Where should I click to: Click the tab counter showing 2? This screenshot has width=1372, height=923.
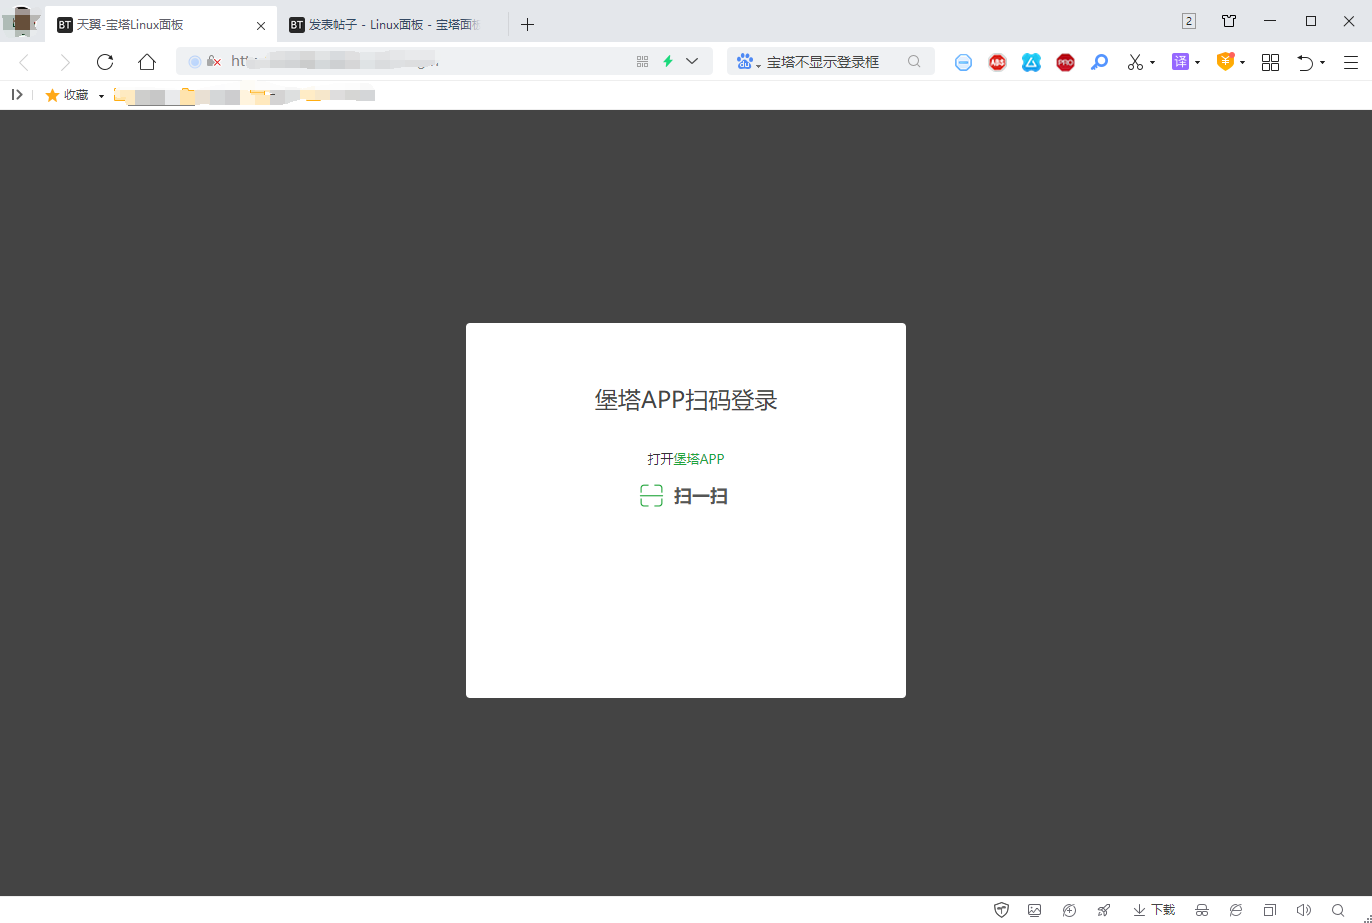tap(1189, 21)
